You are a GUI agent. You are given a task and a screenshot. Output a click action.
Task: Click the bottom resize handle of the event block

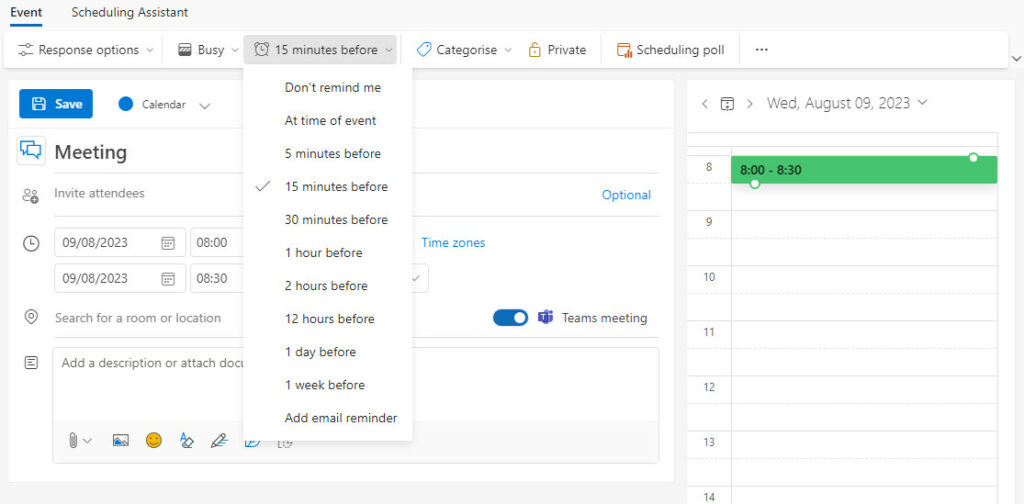coord(755,184)
